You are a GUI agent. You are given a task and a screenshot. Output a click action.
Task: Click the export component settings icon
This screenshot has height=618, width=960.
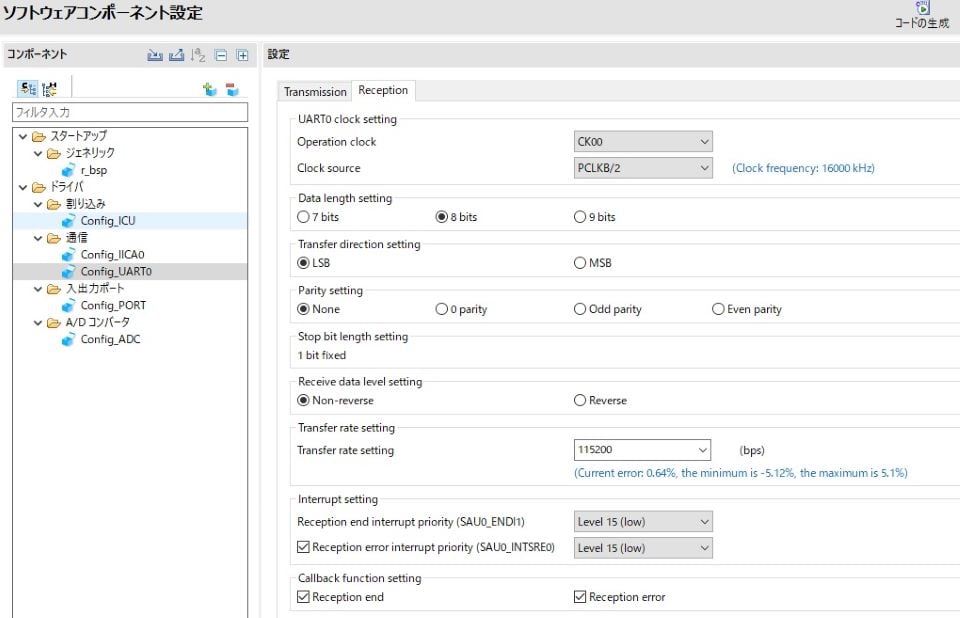pyautogui.click(x=176, y=55)
